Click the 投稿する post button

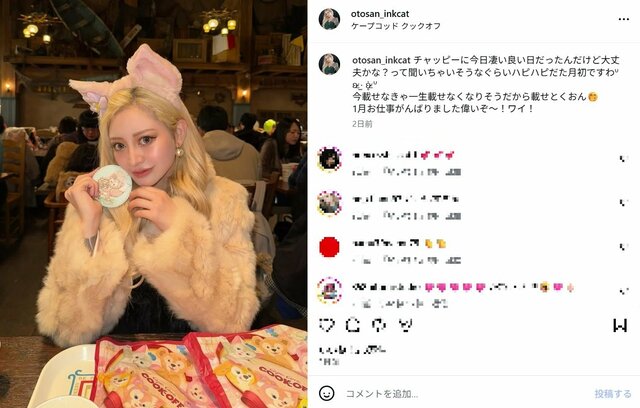613,394
